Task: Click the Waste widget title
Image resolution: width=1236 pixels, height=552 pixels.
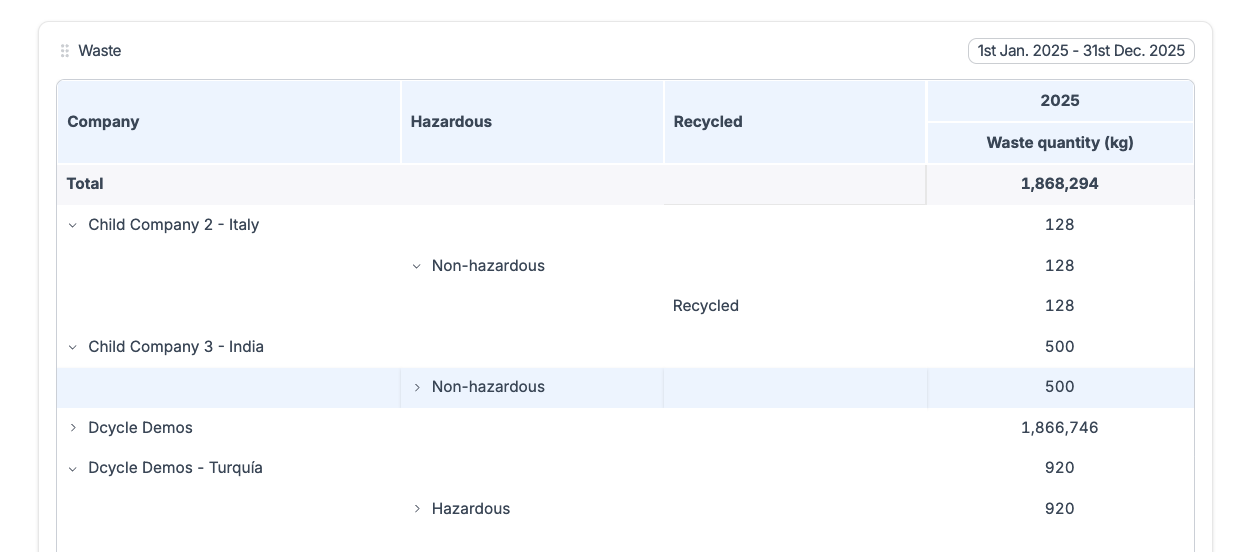Action: [x=100, y=51]
